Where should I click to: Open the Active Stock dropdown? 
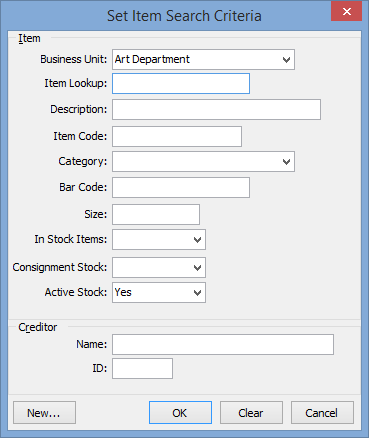coord(159,292)
